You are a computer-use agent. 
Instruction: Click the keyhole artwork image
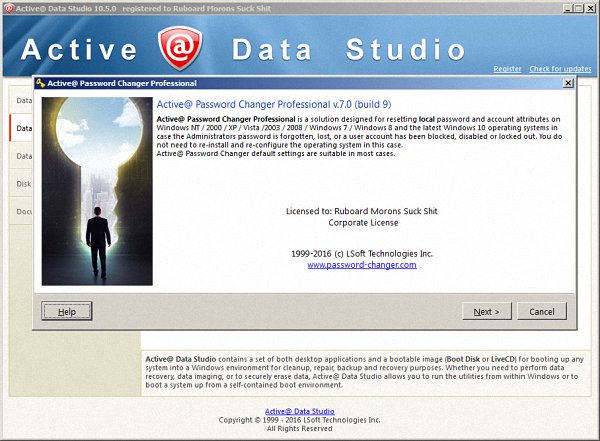click(x=97, y=191)
